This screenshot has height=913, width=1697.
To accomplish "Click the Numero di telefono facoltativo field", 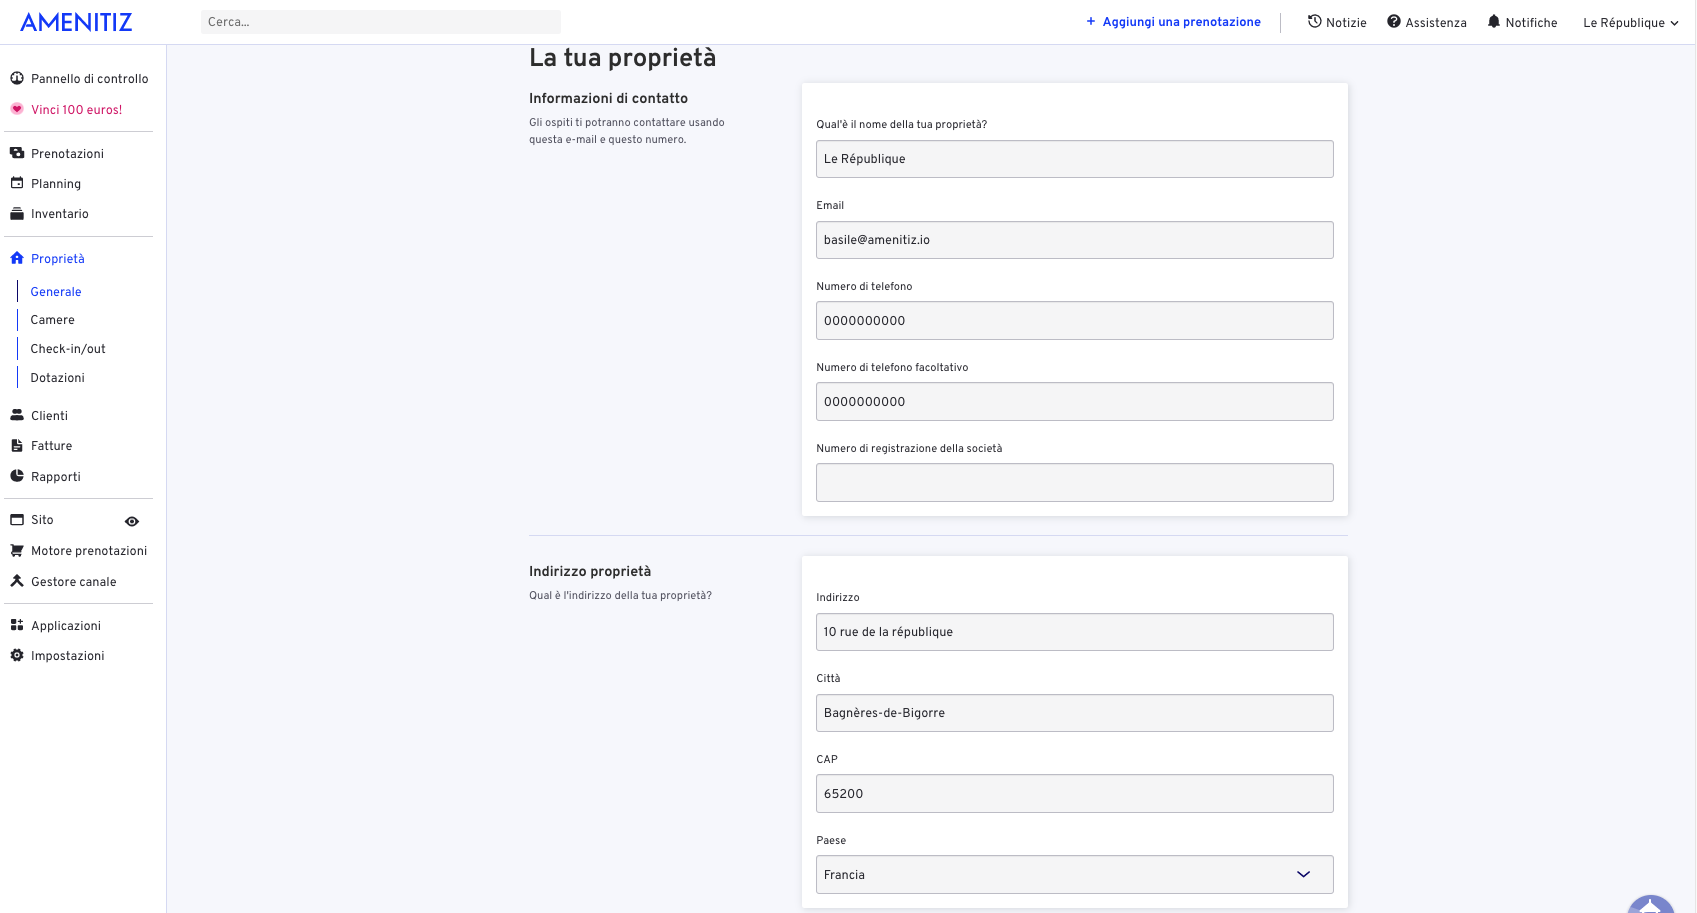I will point(1075,401).
